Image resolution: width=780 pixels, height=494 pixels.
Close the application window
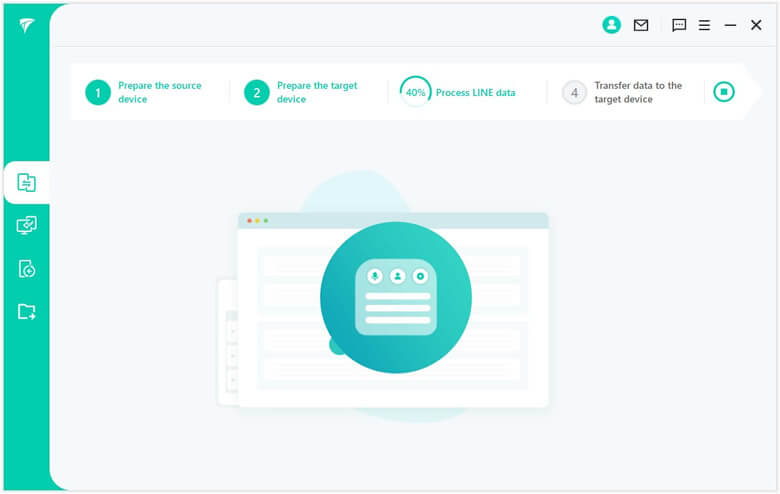point(756,25)
